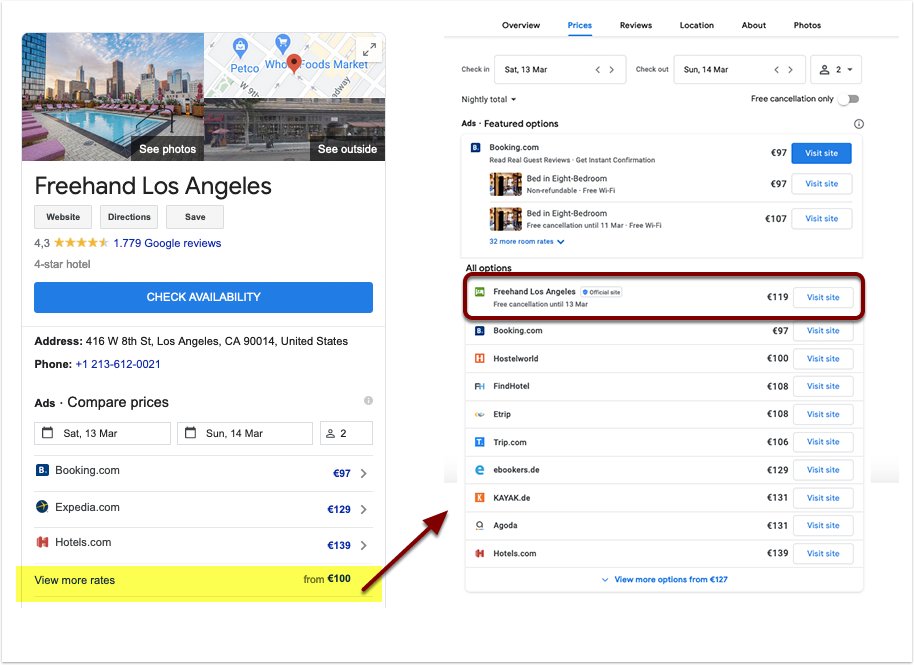Screen dimensions: 914x665
Task: Click CHECK AVAILABILITY button
Action: [203, 297]
